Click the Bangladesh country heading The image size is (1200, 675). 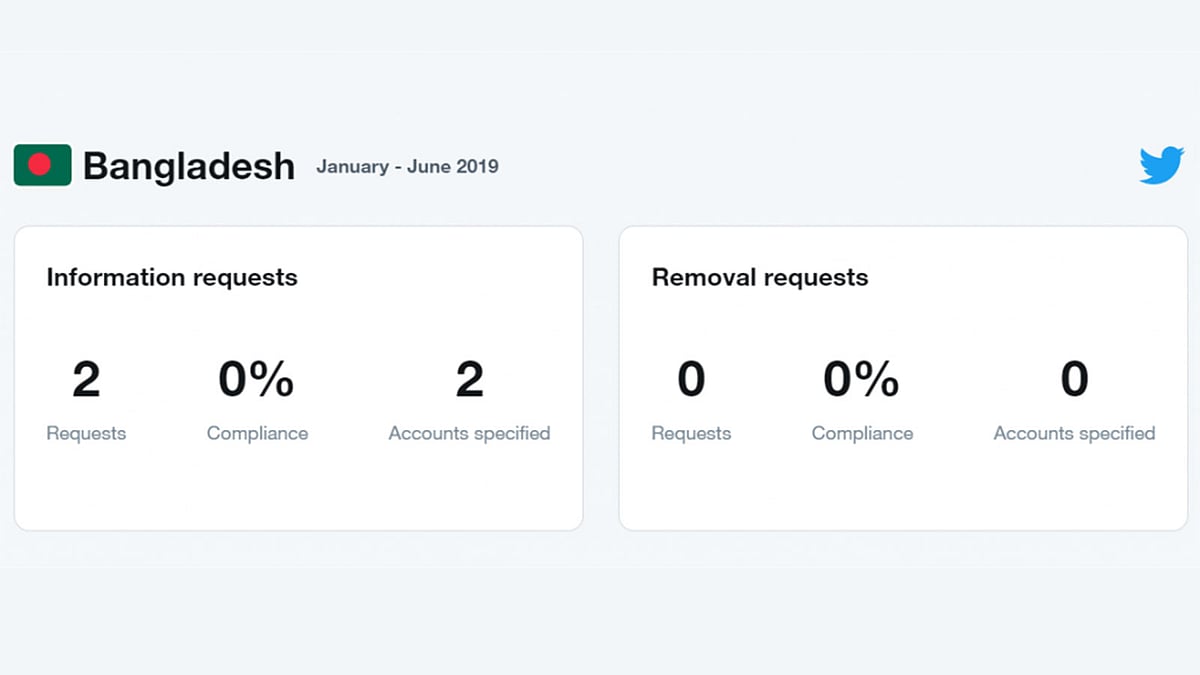(189, 166)
